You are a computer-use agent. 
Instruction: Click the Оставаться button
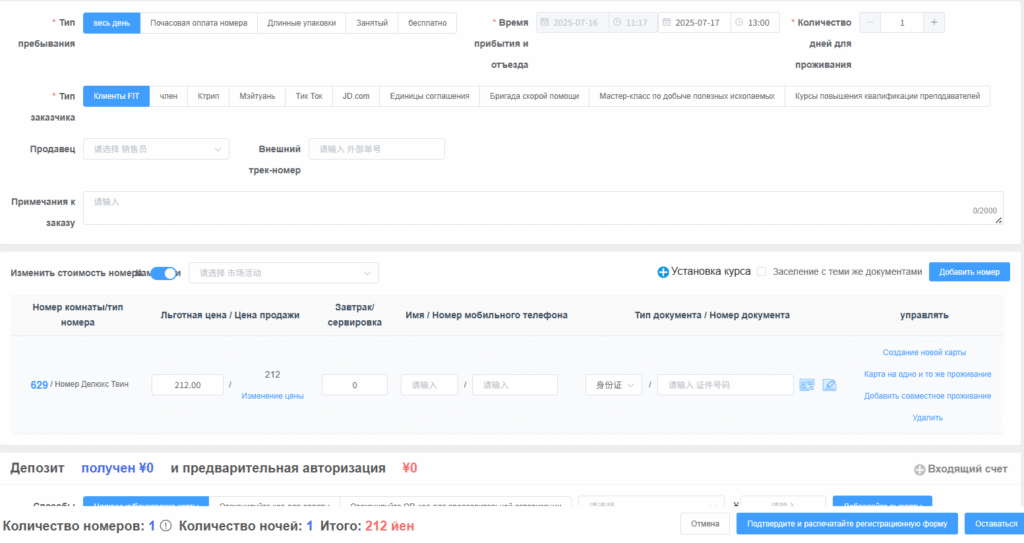996,524
